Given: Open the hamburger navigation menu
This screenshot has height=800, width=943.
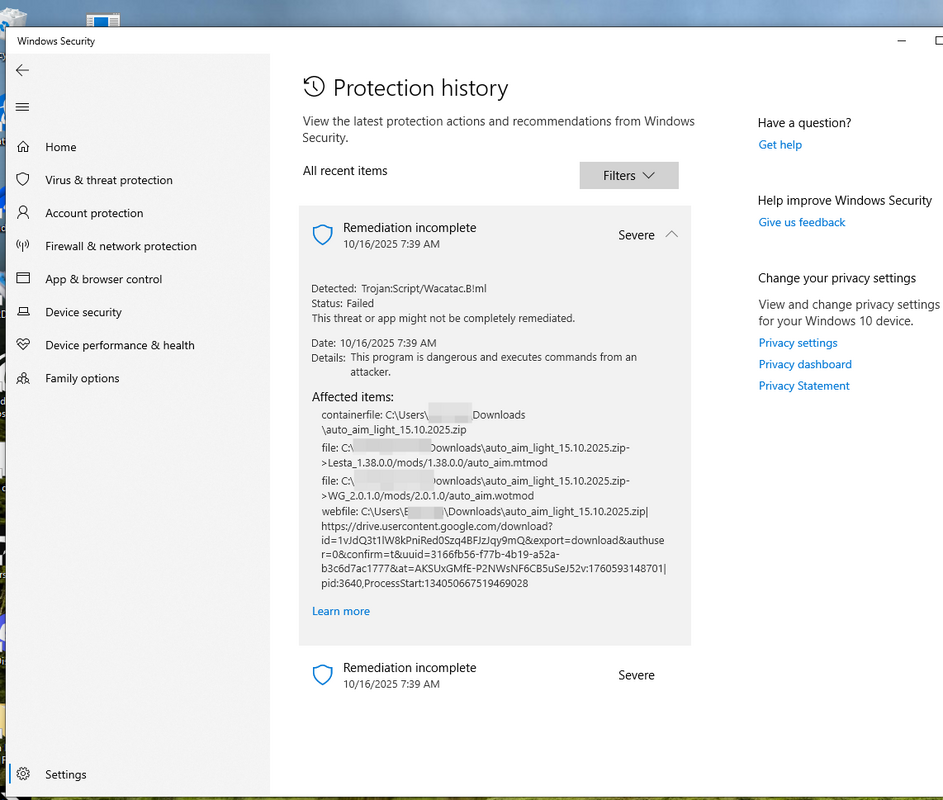Looking at the screenshot, I should click(22, 107).
